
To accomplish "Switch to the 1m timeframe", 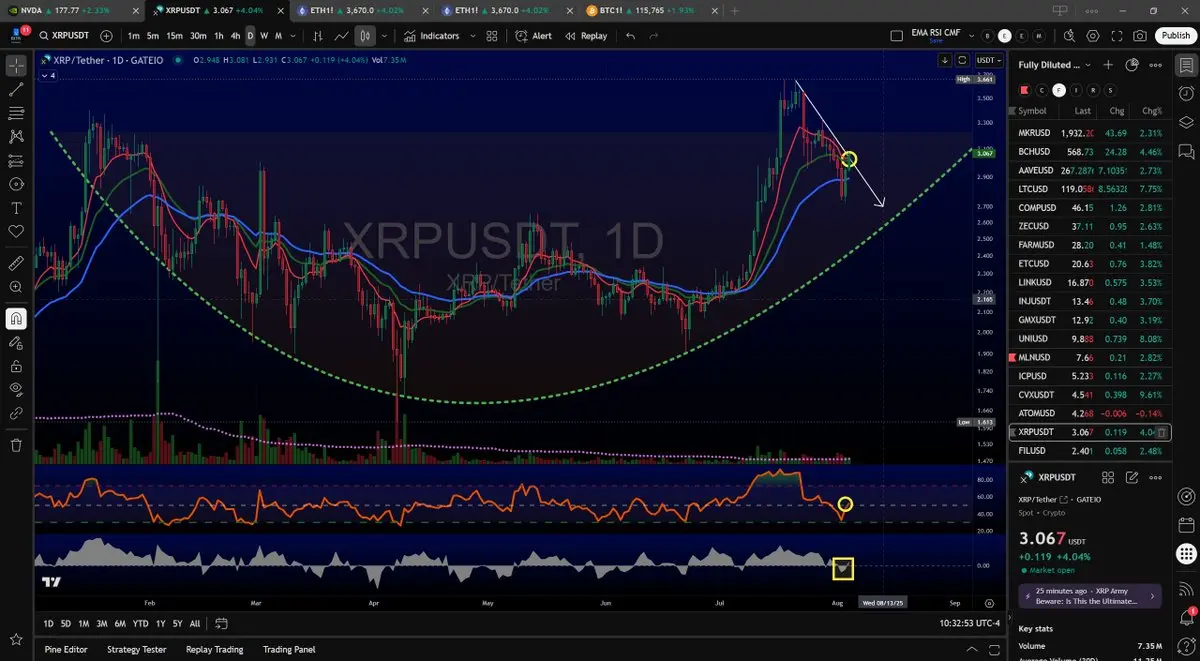I will pyautogui.click(x=133, y=35).
